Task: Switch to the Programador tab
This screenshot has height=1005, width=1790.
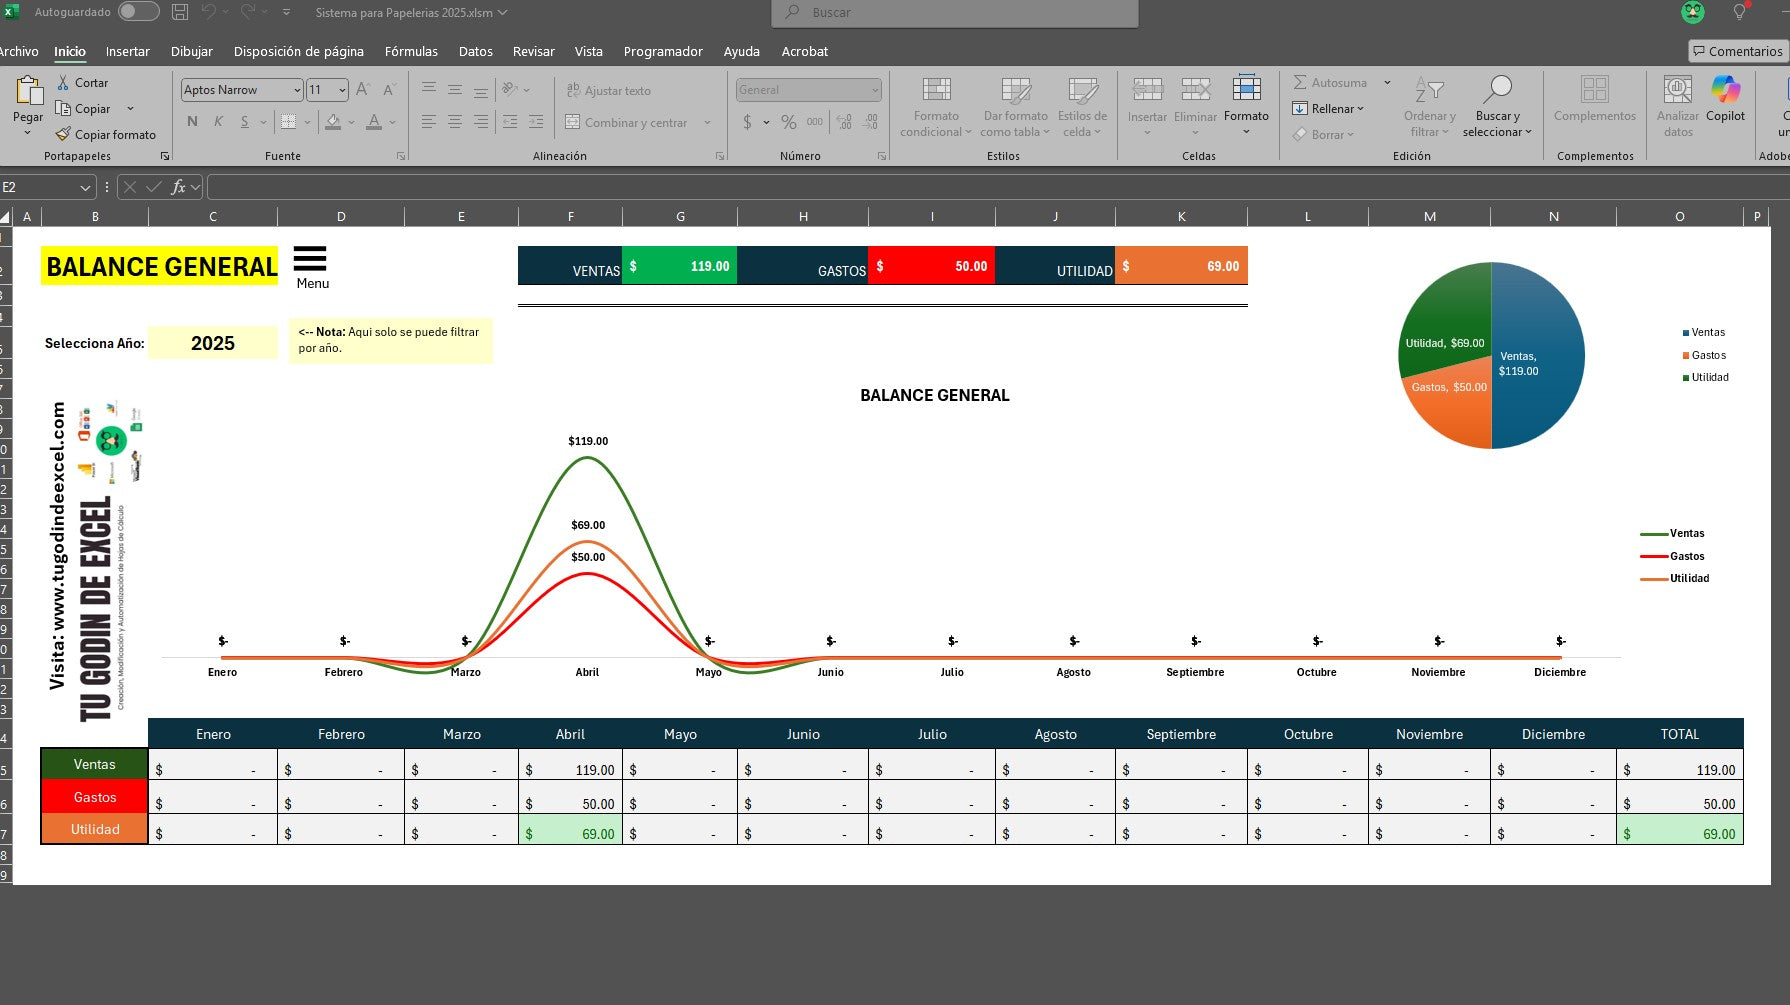Action: [663, 51]
